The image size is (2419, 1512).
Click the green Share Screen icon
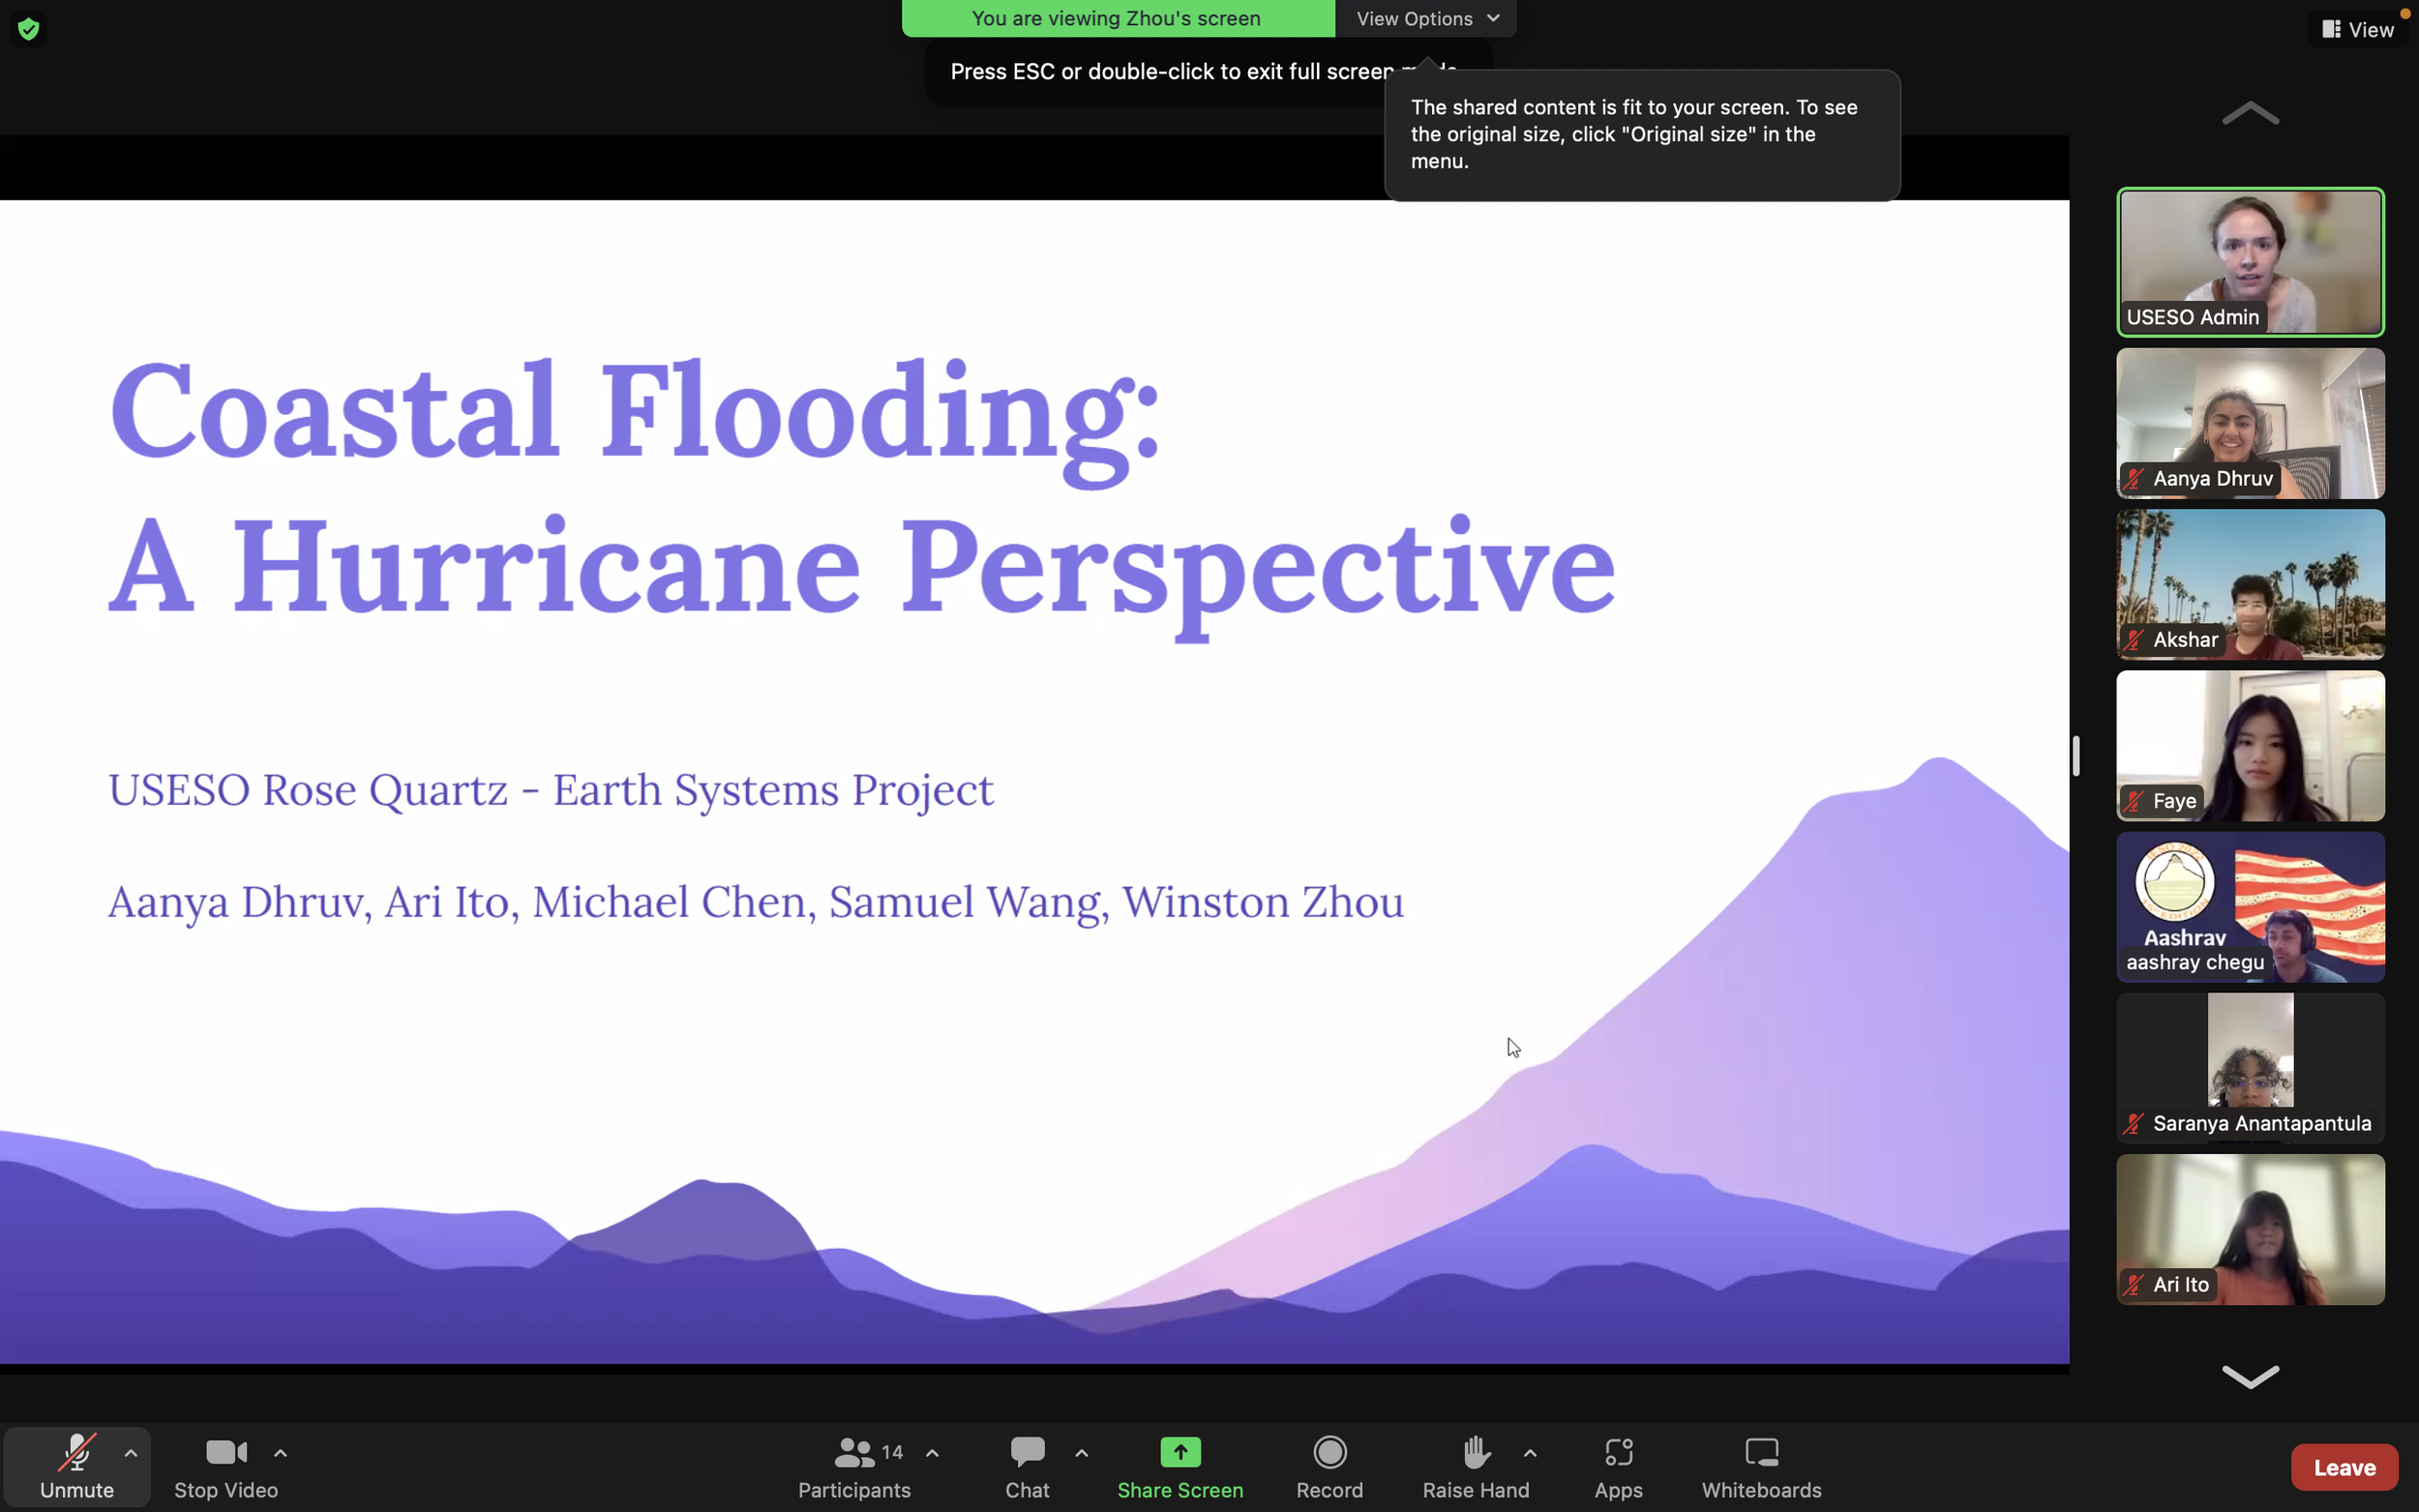[1180, 1452]
